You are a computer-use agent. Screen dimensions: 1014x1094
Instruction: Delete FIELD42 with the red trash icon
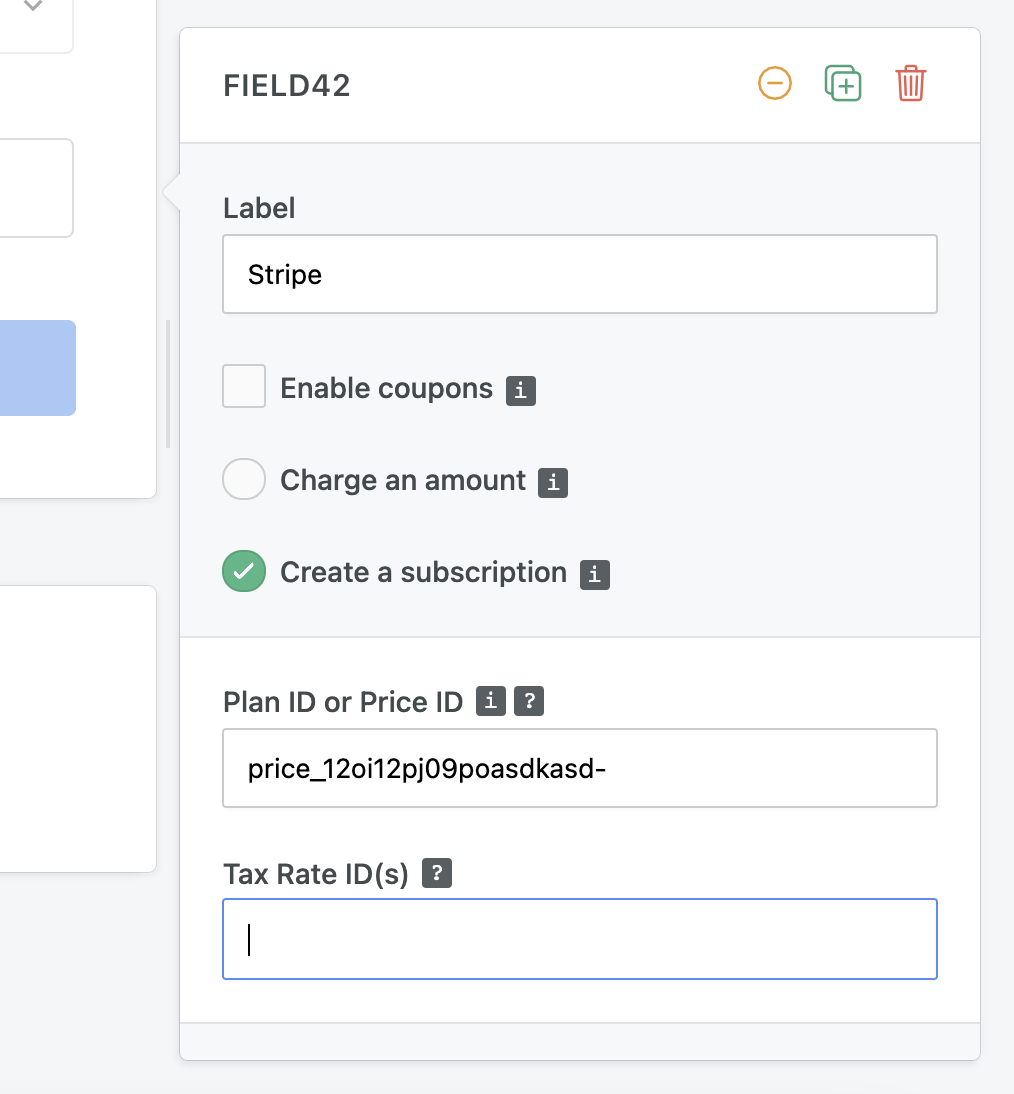911,84
